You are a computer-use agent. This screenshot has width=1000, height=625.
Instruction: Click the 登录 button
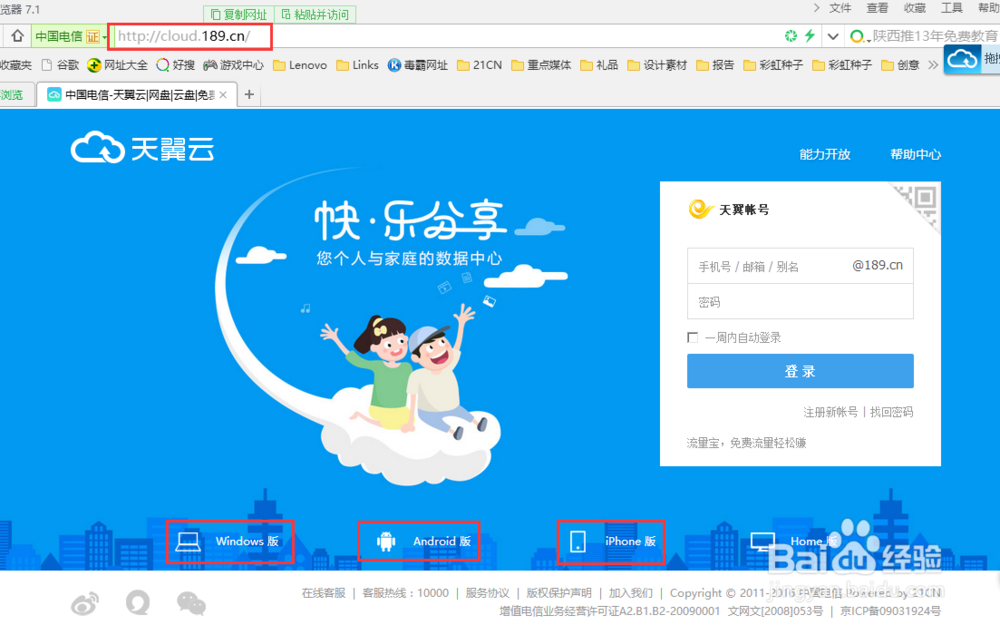pos(800,371)
